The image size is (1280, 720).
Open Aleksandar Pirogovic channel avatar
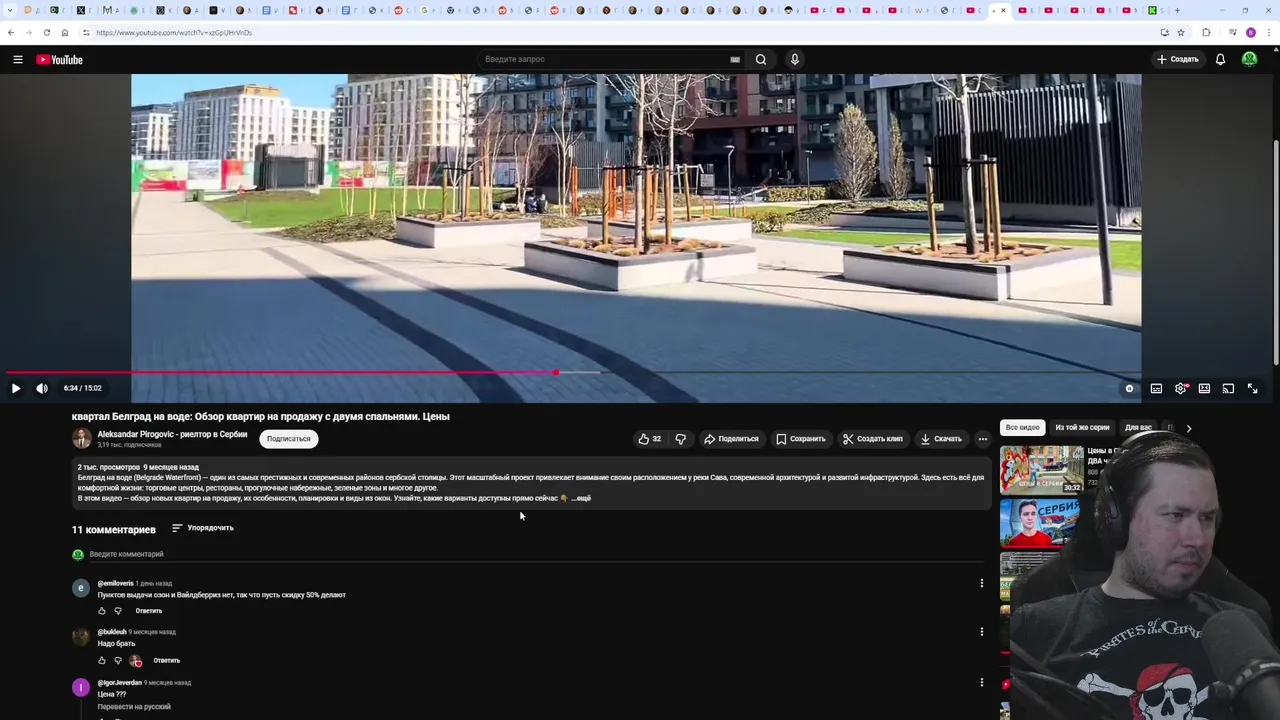tap(81, 438)
